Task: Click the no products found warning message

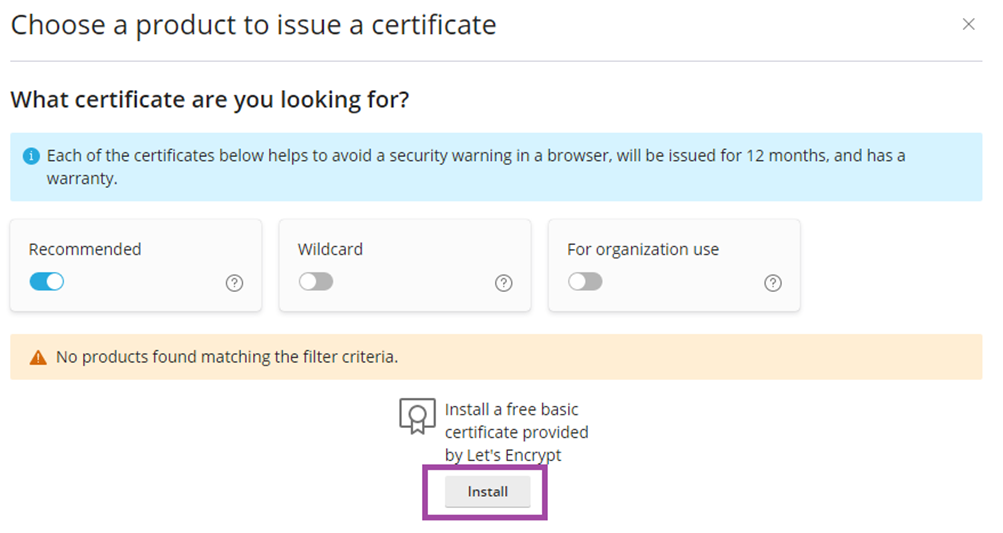Action: (227, 356)
